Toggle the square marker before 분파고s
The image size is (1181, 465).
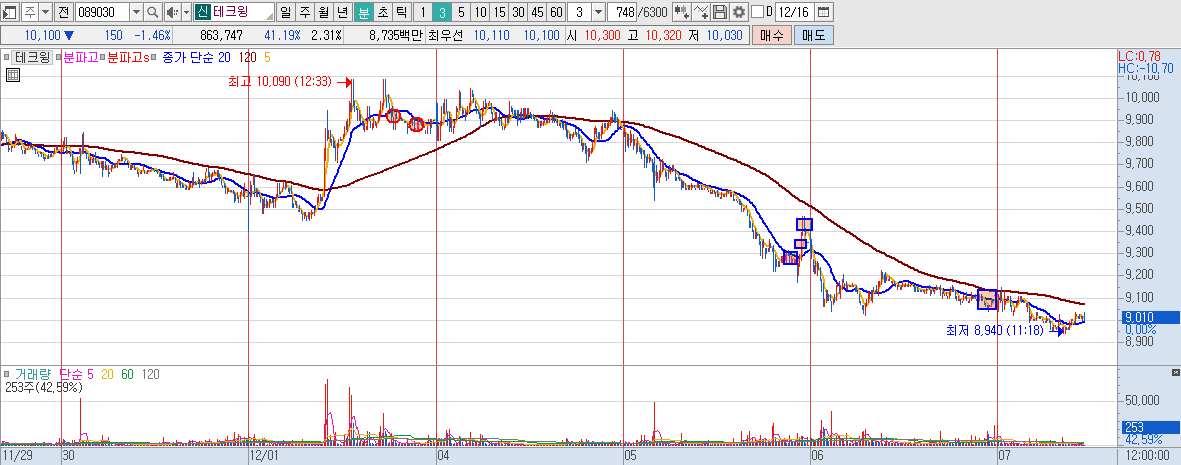tap(104, 57)
